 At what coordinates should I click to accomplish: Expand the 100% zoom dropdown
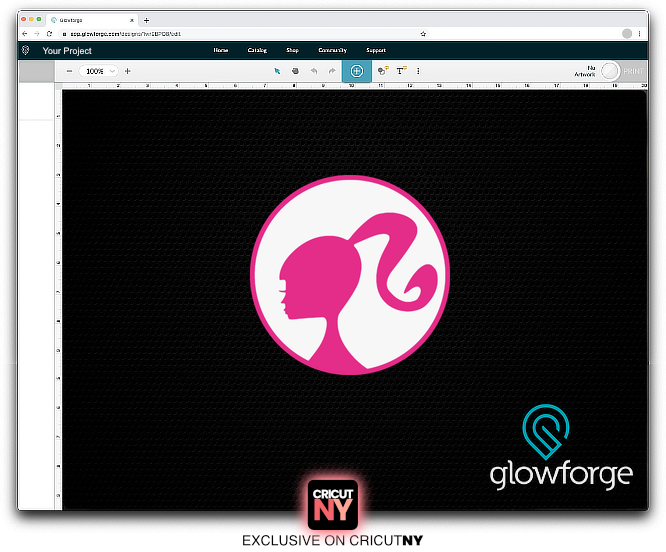pyautogui.click(x=99, y=71)
